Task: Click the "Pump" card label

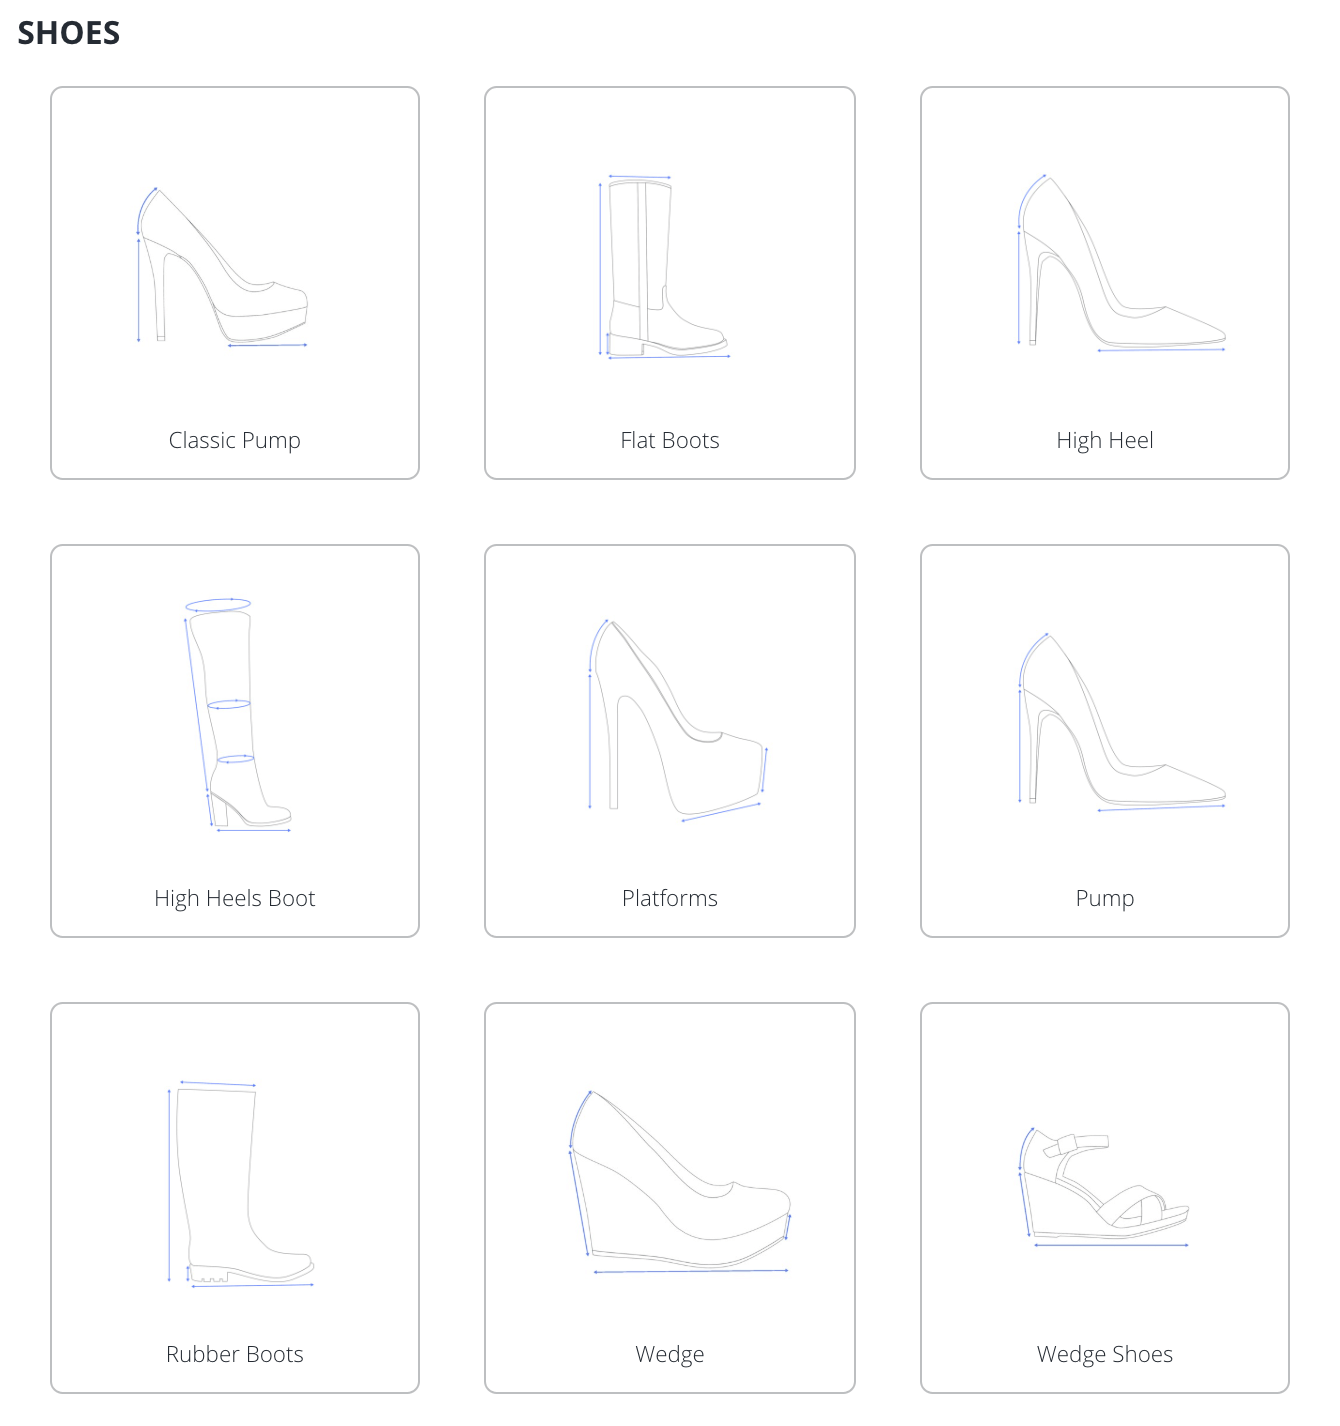Action: [x=1105, y=899]
